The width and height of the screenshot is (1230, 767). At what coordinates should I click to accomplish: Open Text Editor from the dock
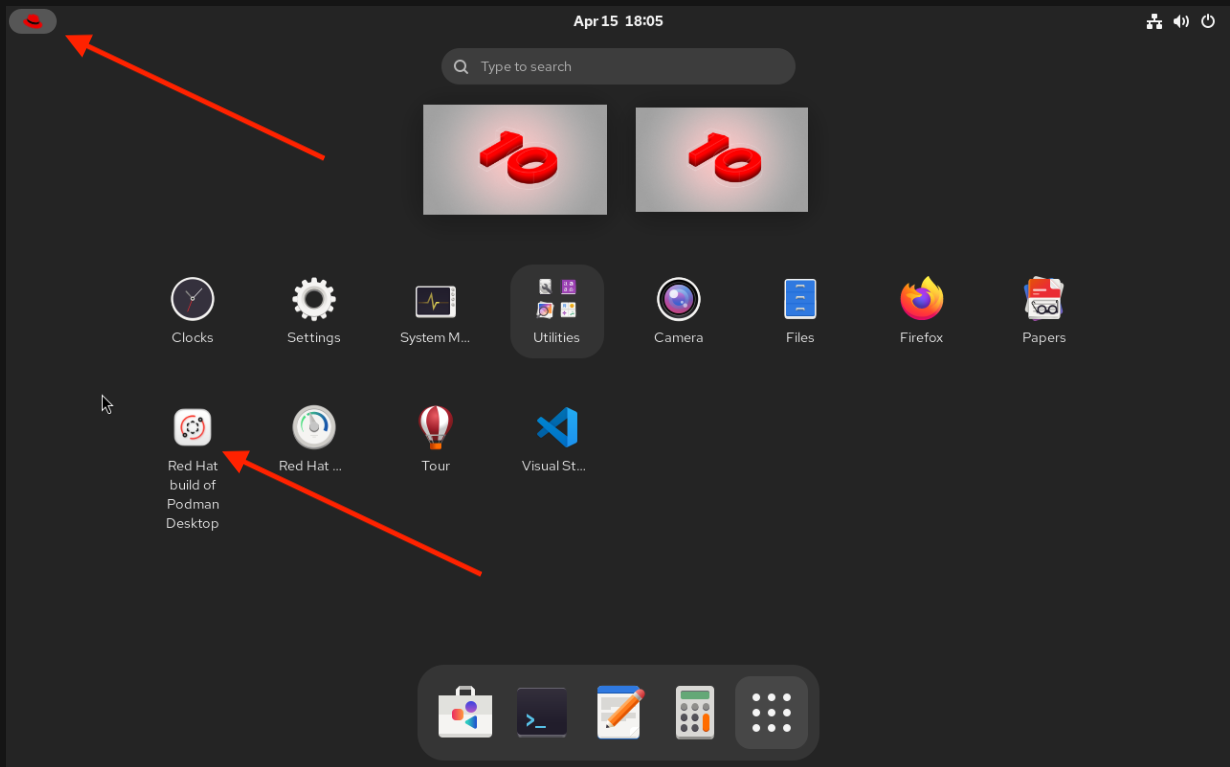click(x=618, y=712)
